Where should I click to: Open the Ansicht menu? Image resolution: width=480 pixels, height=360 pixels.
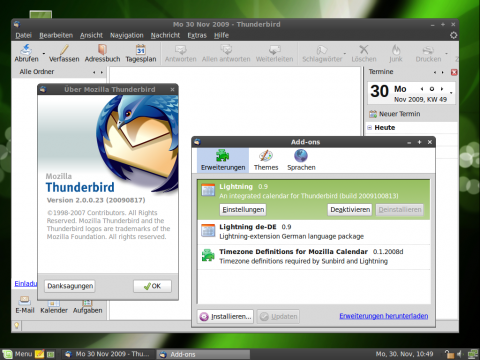point(91,35)
